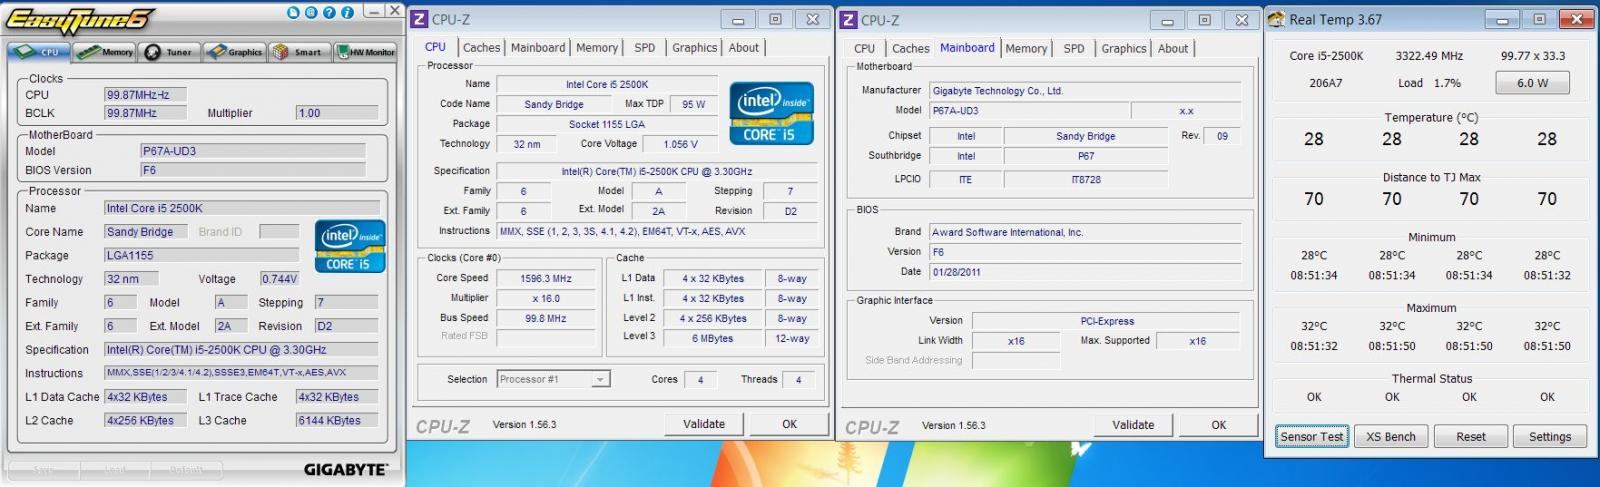
Task: Click OK in the first CPU-Z window
Action: pos(790,424)
